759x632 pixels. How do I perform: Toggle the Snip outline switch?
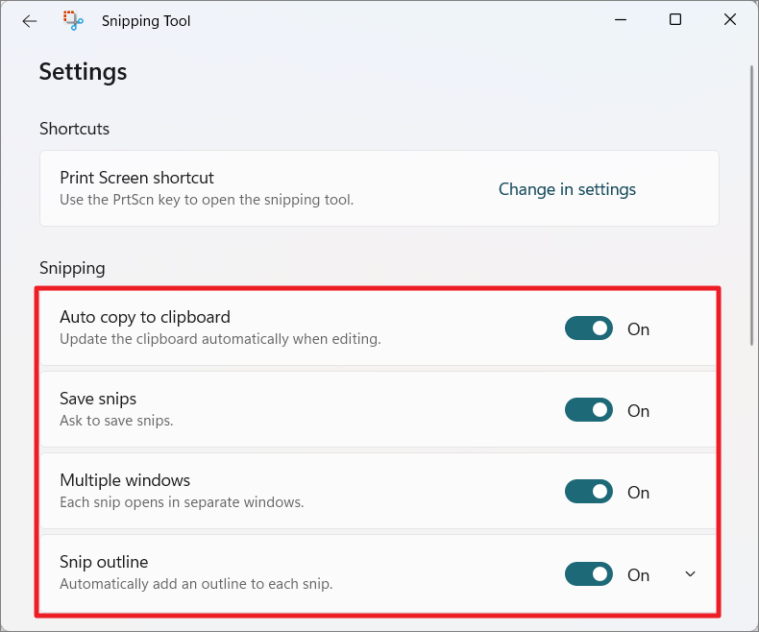[589, 574]
